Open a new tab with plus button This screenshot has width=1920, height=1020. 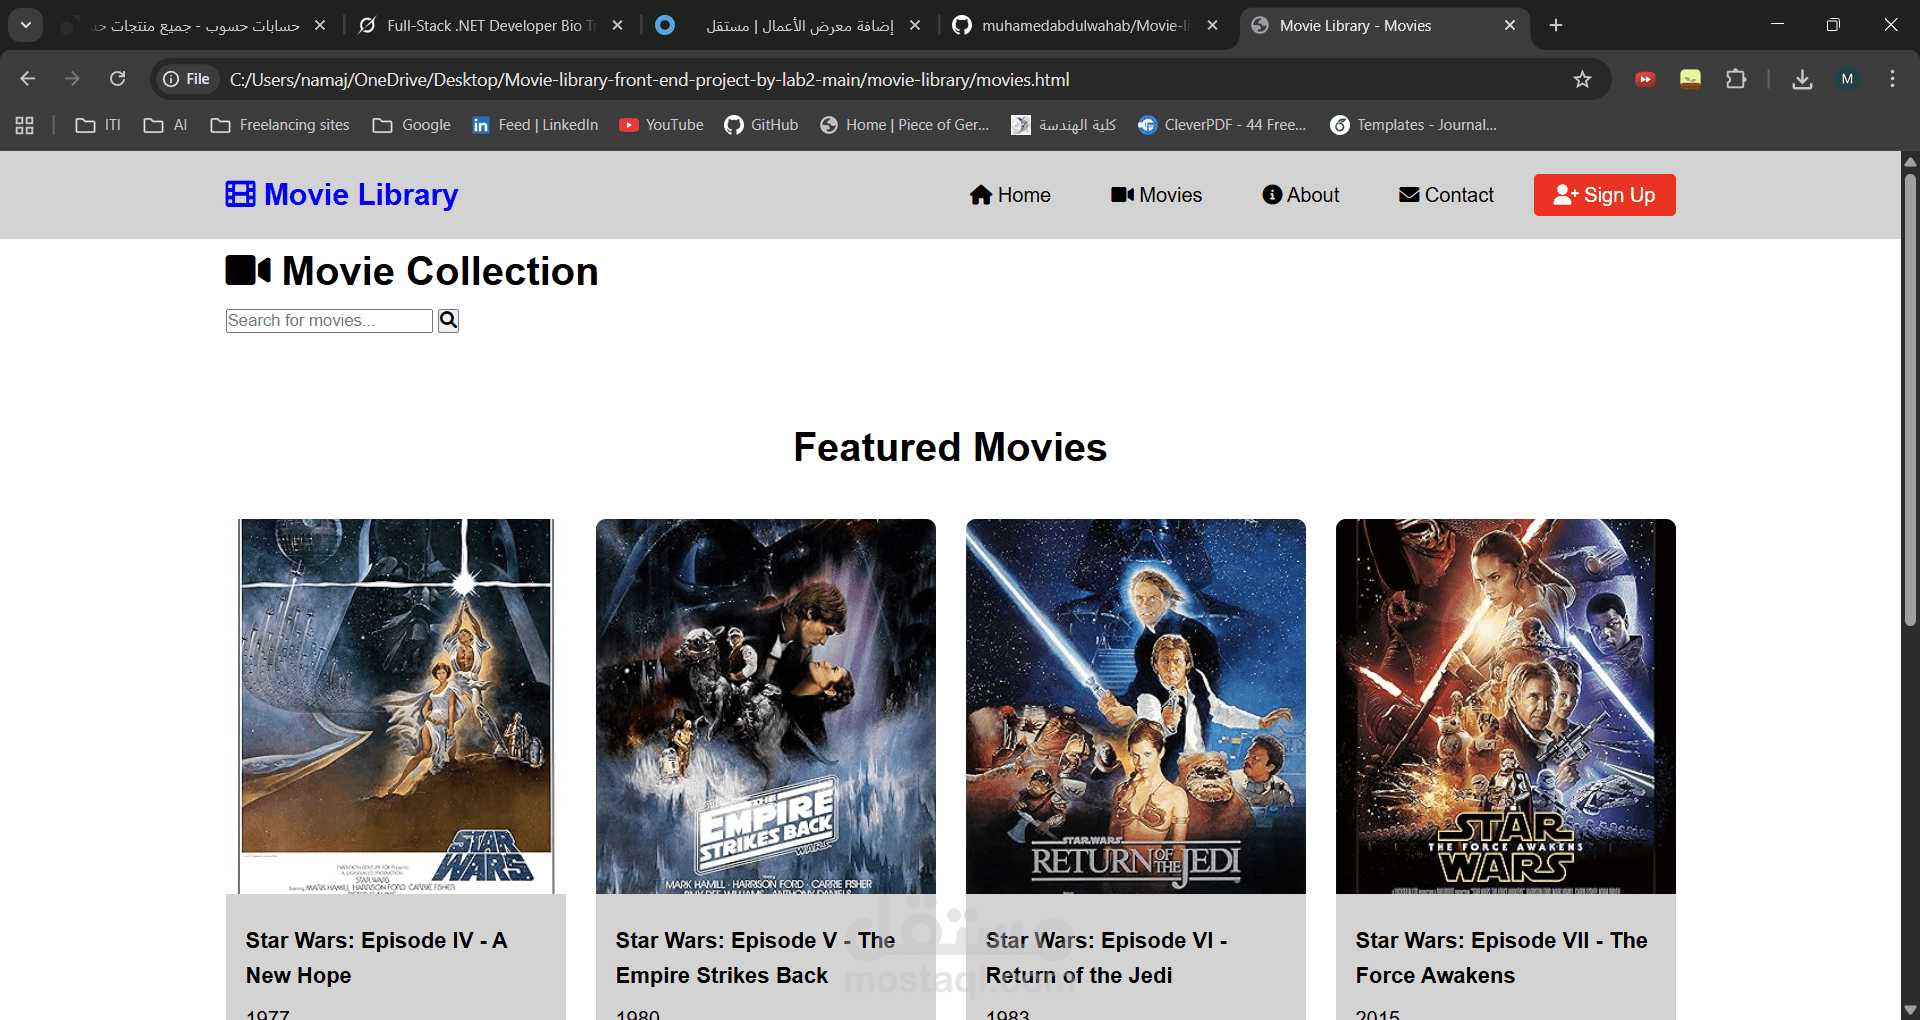point(1556,25)
